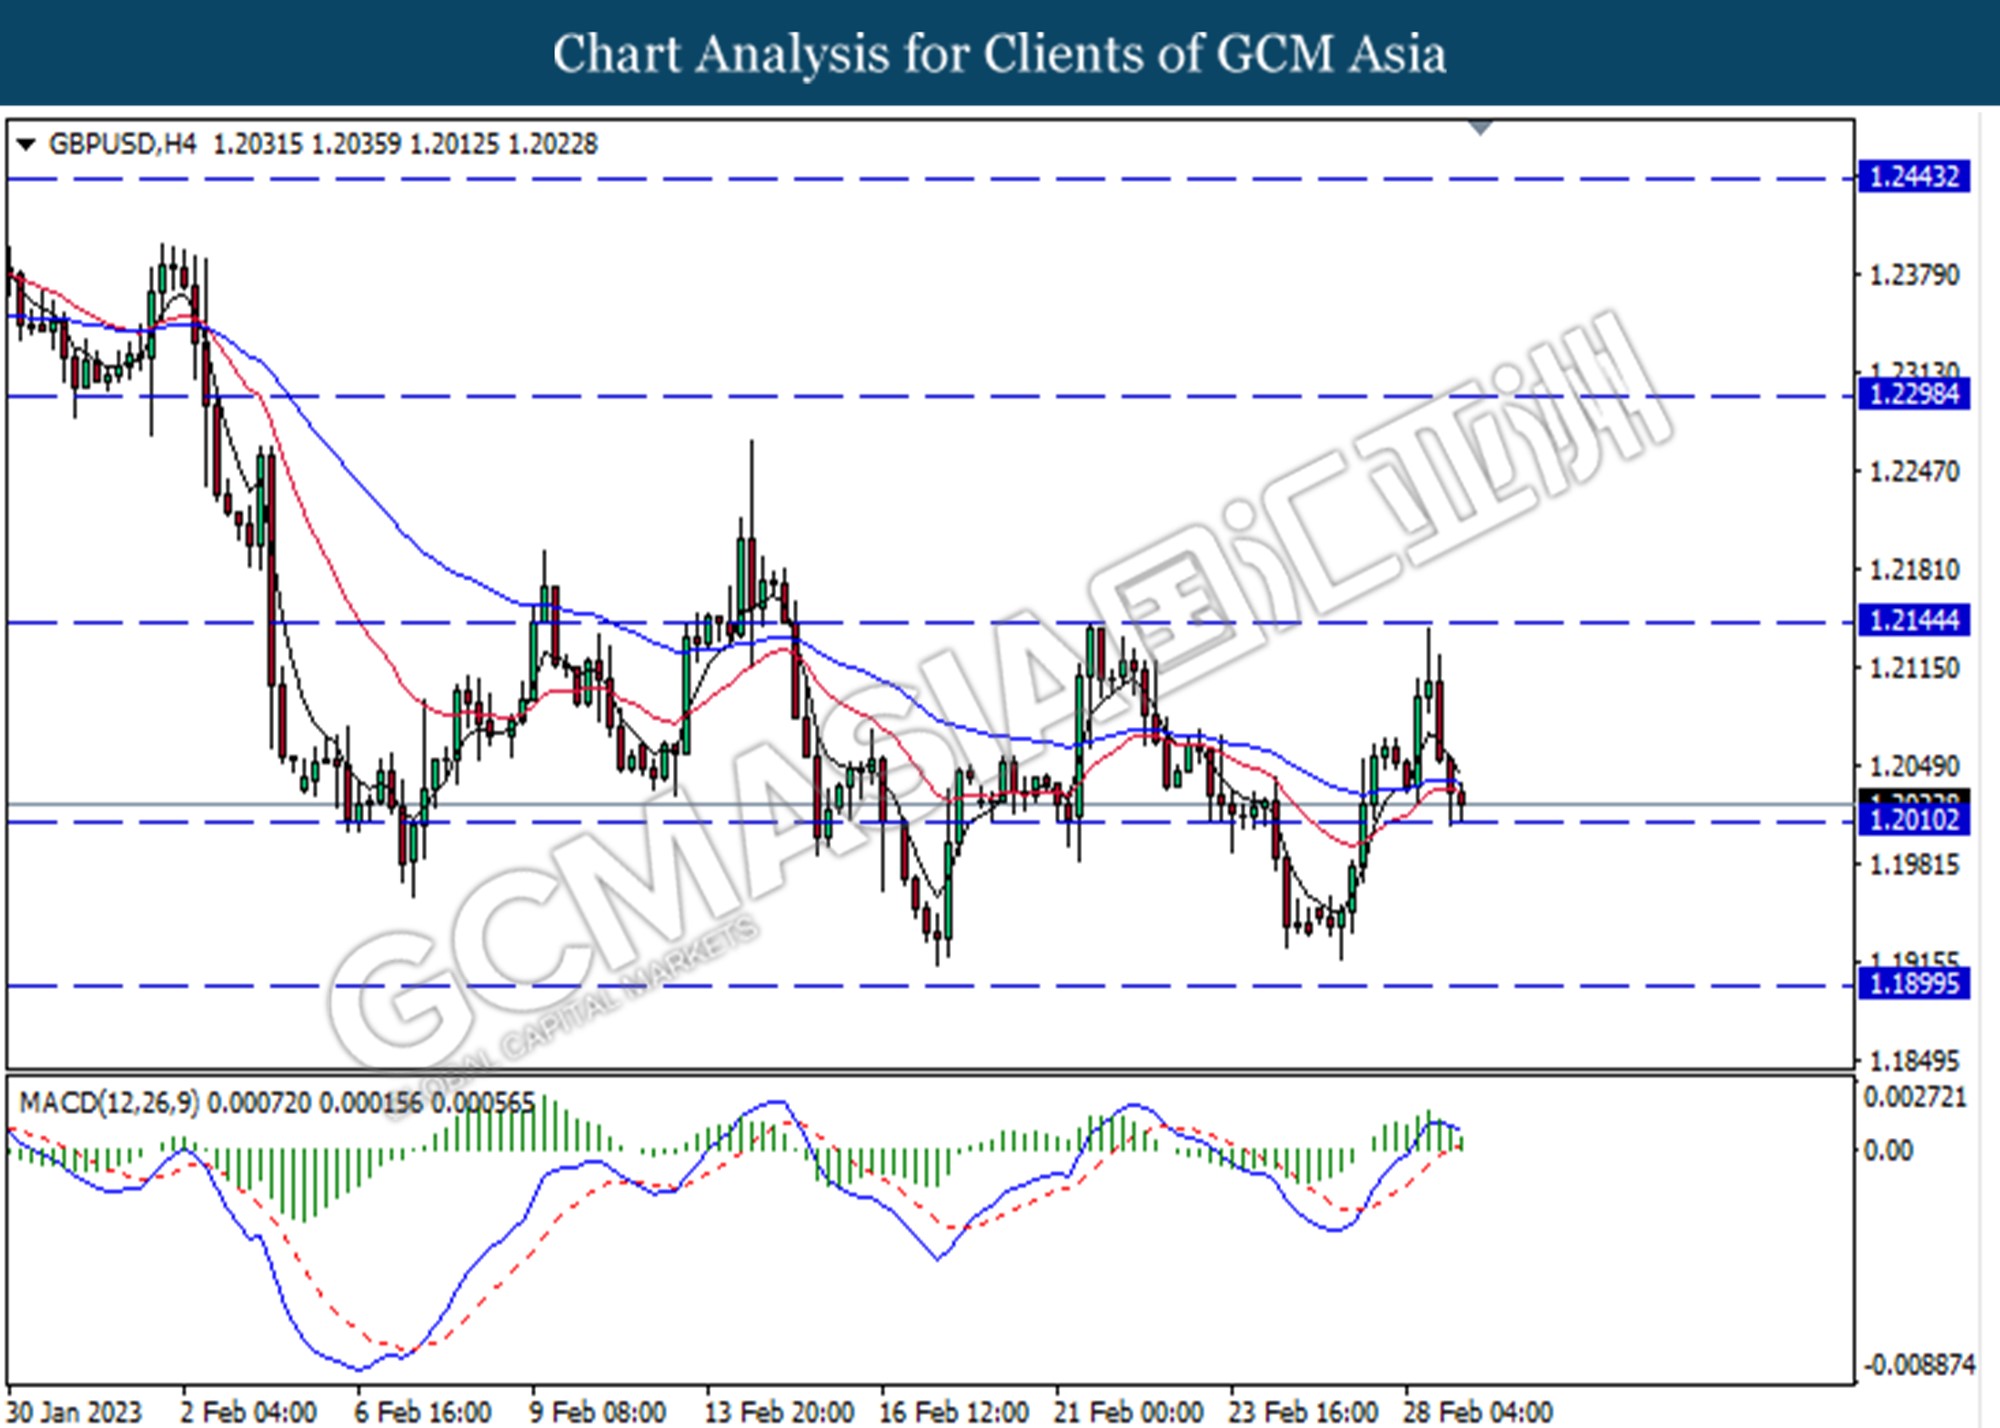
Task: Click the 1.18495 price axis value
Action: tap(1914, 1060)
